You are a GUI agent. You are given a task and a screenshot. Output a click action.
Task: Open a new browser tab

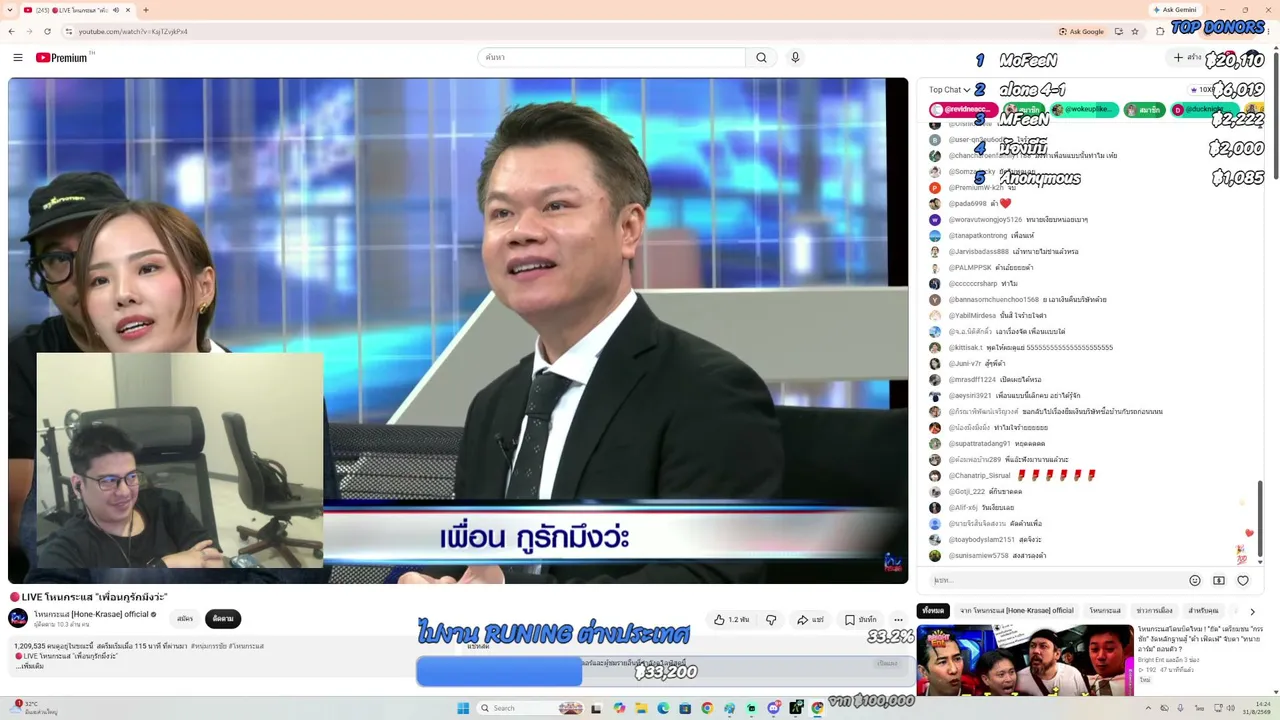(x=146, y=10)
